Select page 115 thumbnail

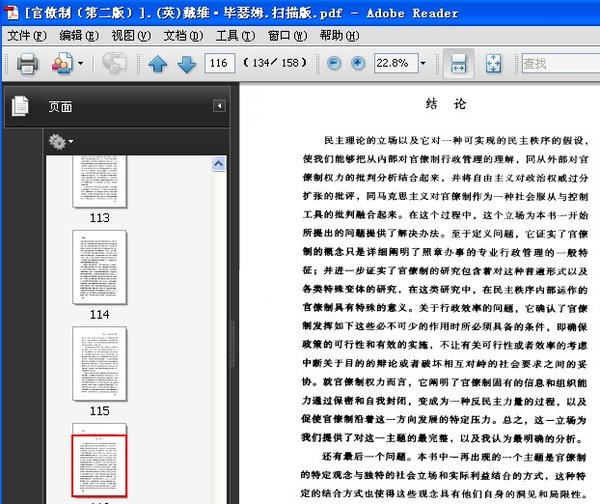[99, 362]
